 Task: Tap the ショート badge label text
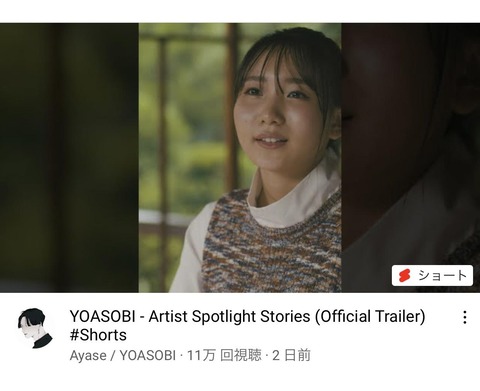[x=442, y=276]
